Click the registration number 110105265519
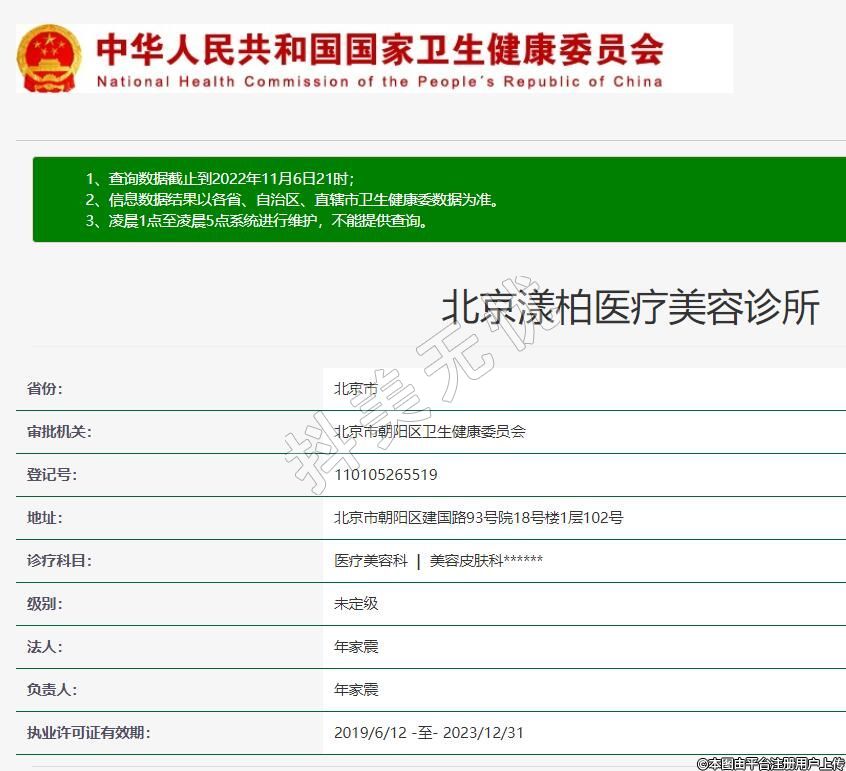This screenshot has height=771, width=846. click(x=385, y=475)
